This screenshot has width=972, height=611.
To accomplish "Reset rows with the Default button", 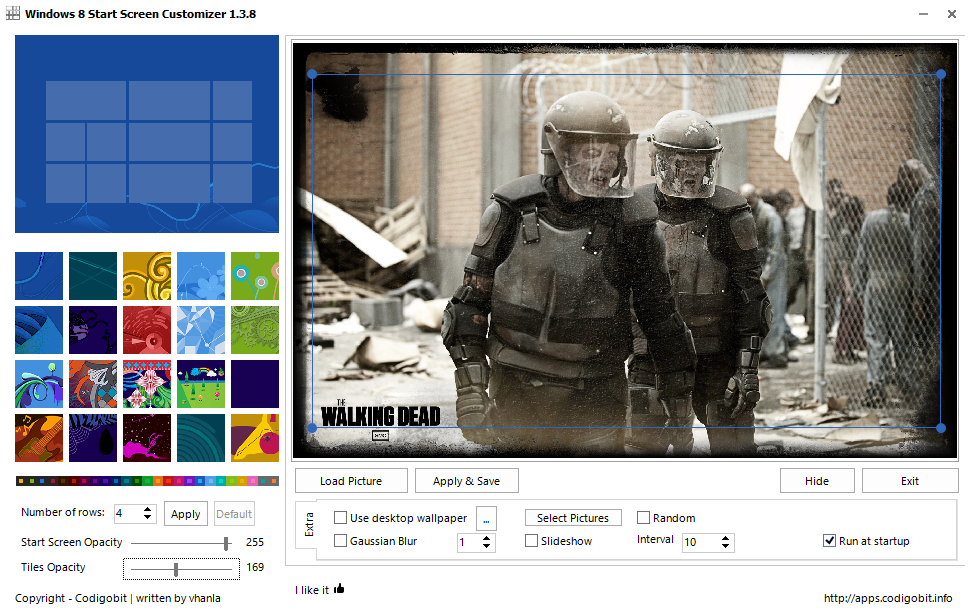I will 234,514.
